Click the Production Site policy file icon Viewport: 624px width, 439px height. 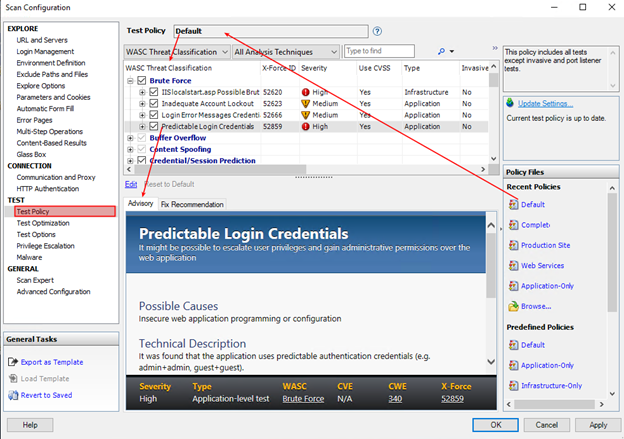[x=513, y=245]
